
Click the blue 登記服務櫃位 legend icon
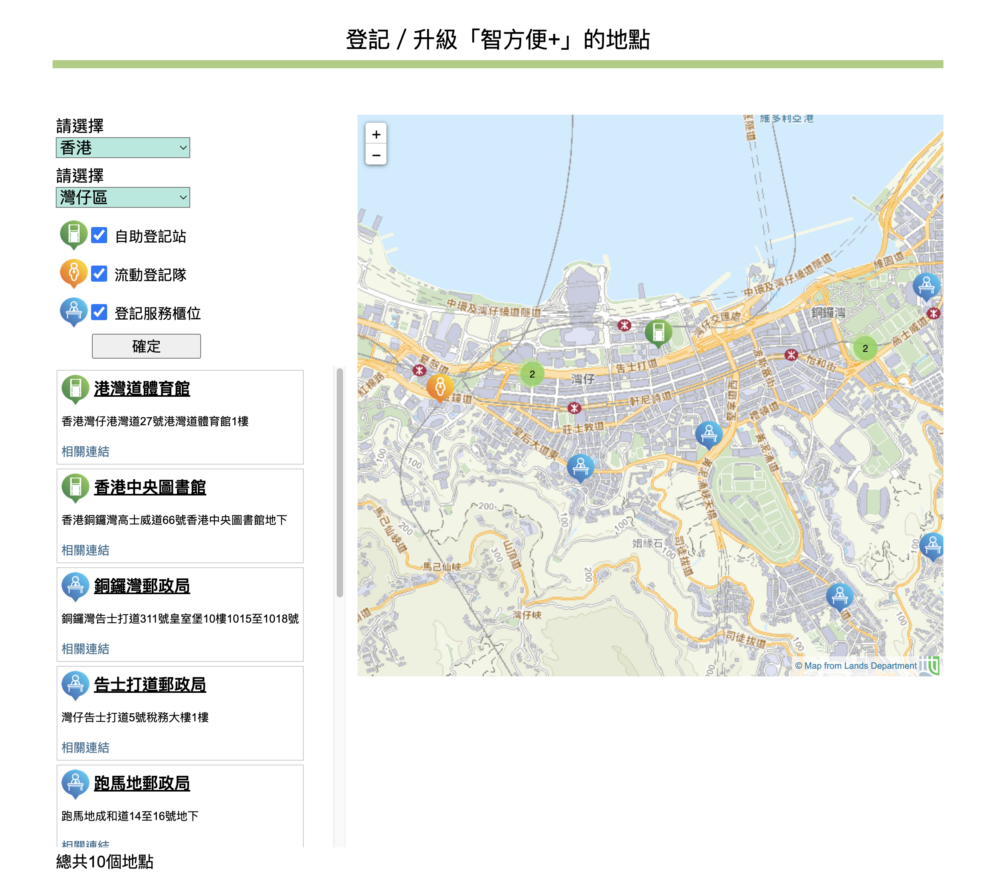point(74,312)
